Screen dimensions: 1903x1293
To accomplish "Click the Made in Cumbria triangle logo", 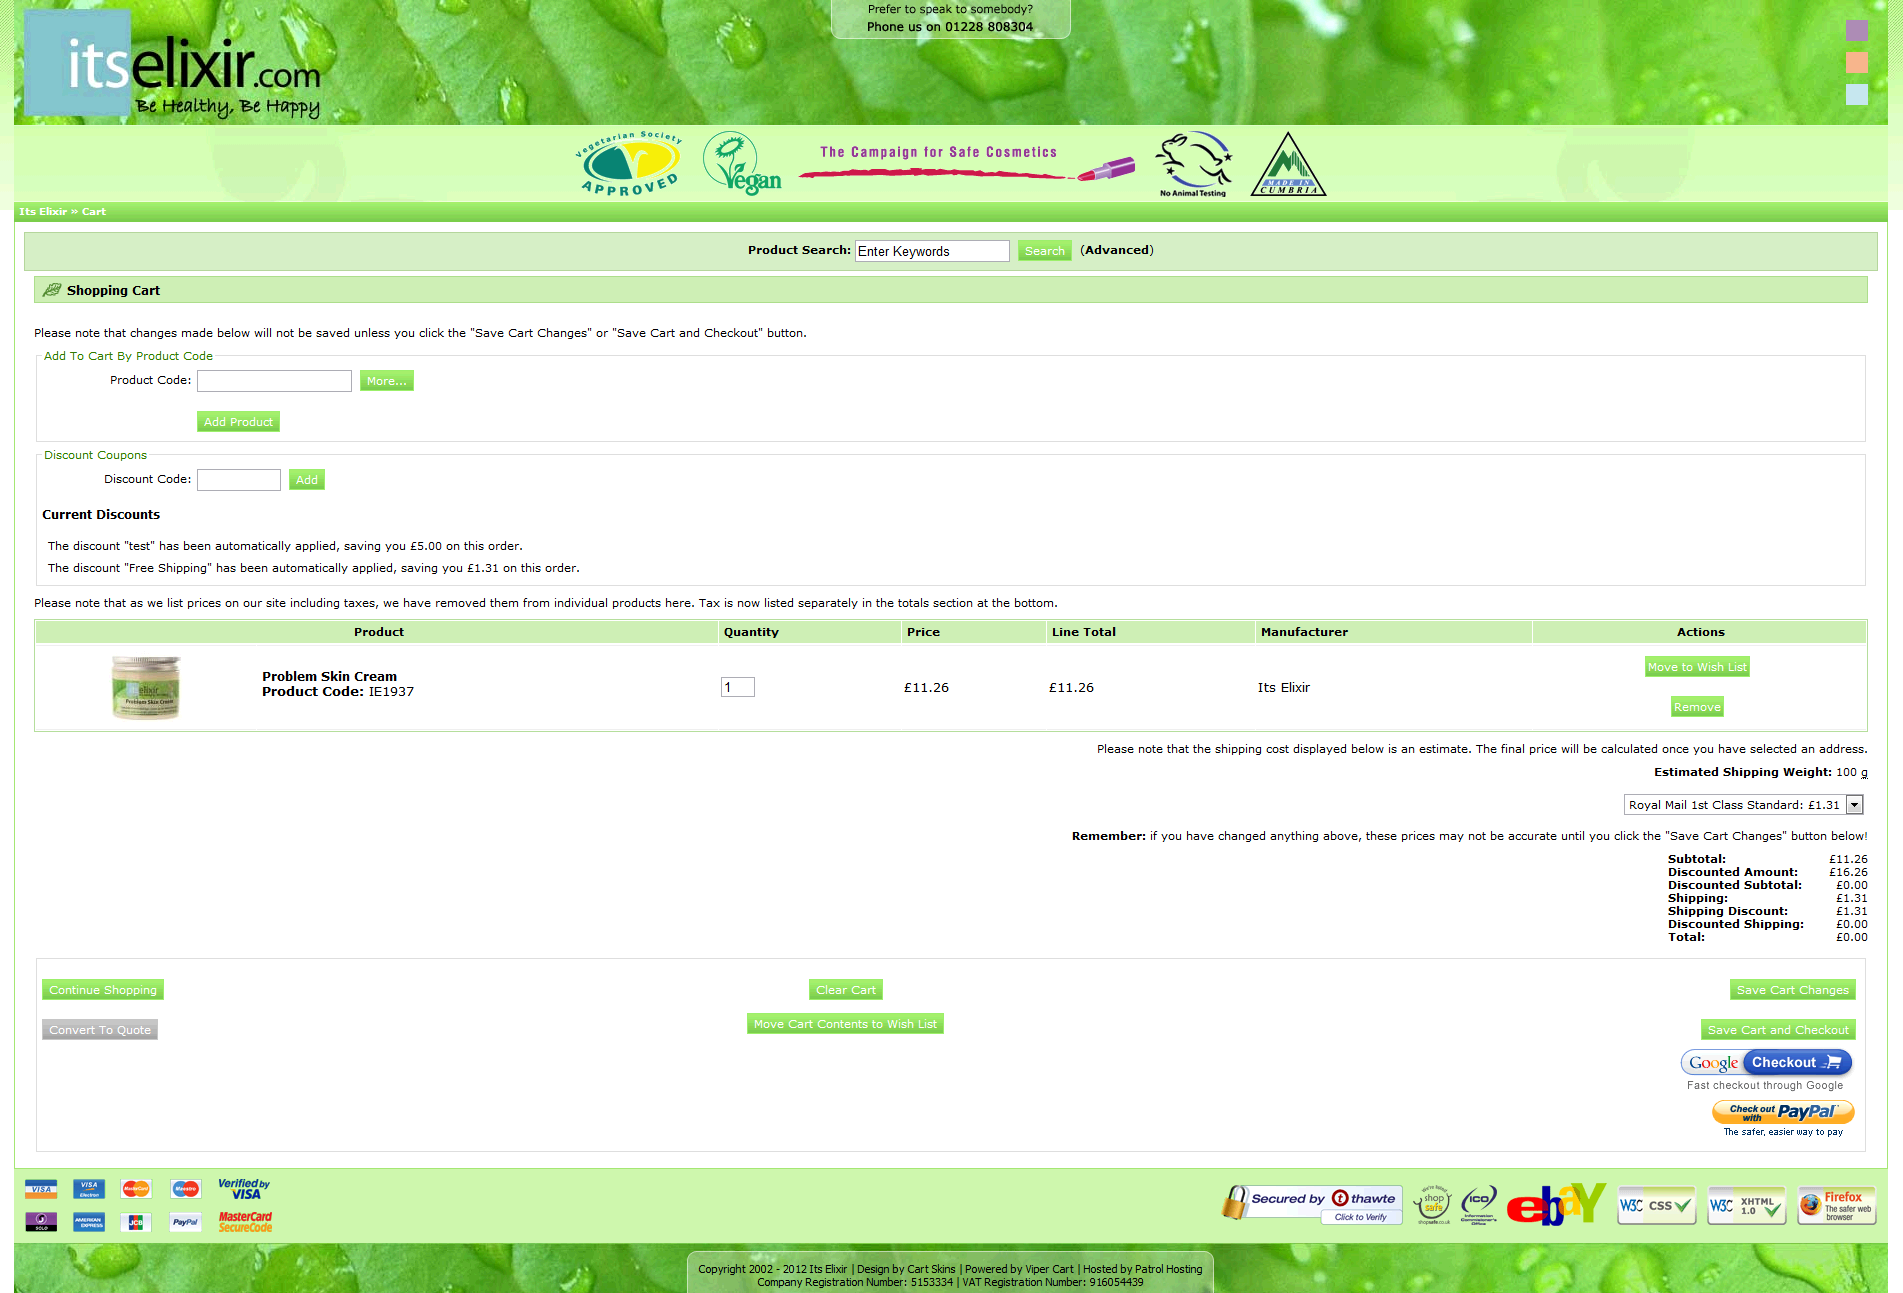I will (x=1288, y=166).
